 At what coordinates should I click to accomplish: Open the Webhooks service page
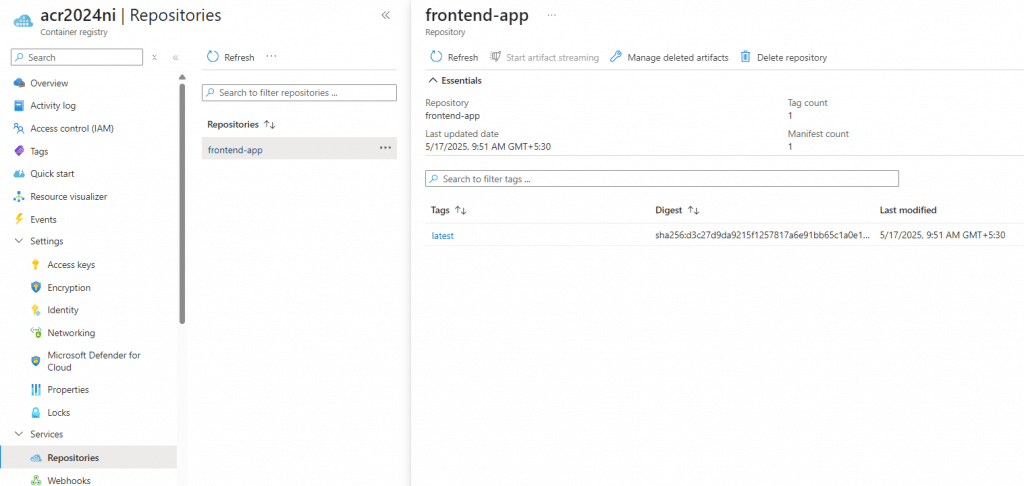click(x=68, y=480)
